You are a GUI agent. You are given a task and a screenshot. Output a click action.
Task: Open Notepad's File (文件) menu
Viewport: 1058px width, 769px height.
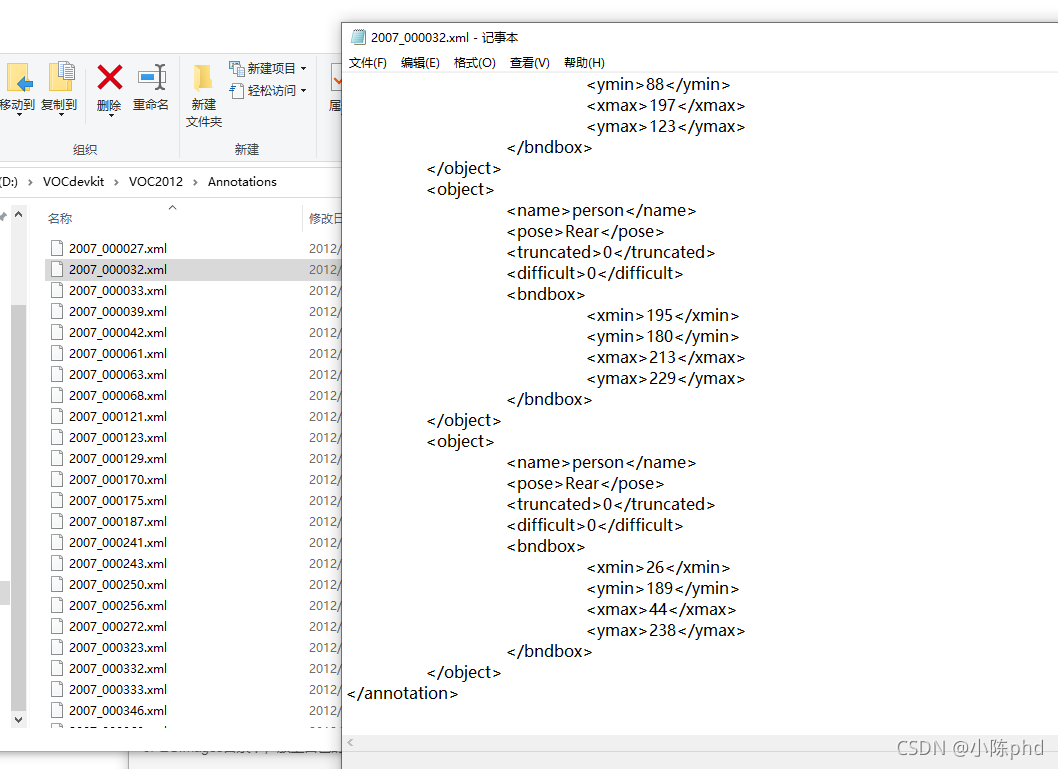click(368, 63)
